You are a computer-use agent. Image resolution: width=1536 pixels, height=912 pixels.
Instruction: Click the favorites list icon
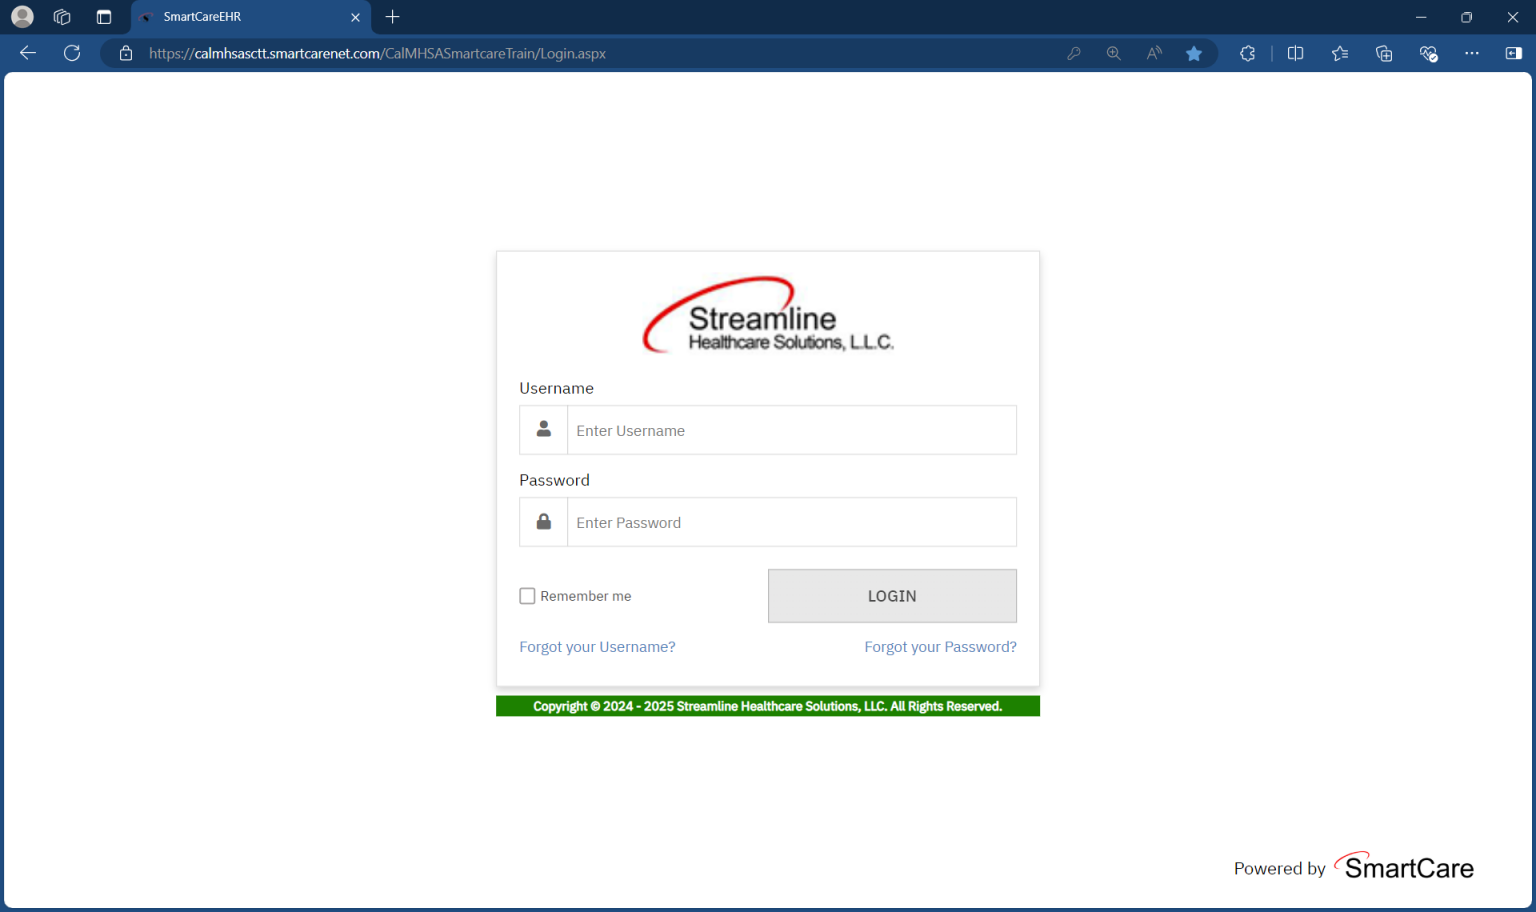coord(1340,53)
